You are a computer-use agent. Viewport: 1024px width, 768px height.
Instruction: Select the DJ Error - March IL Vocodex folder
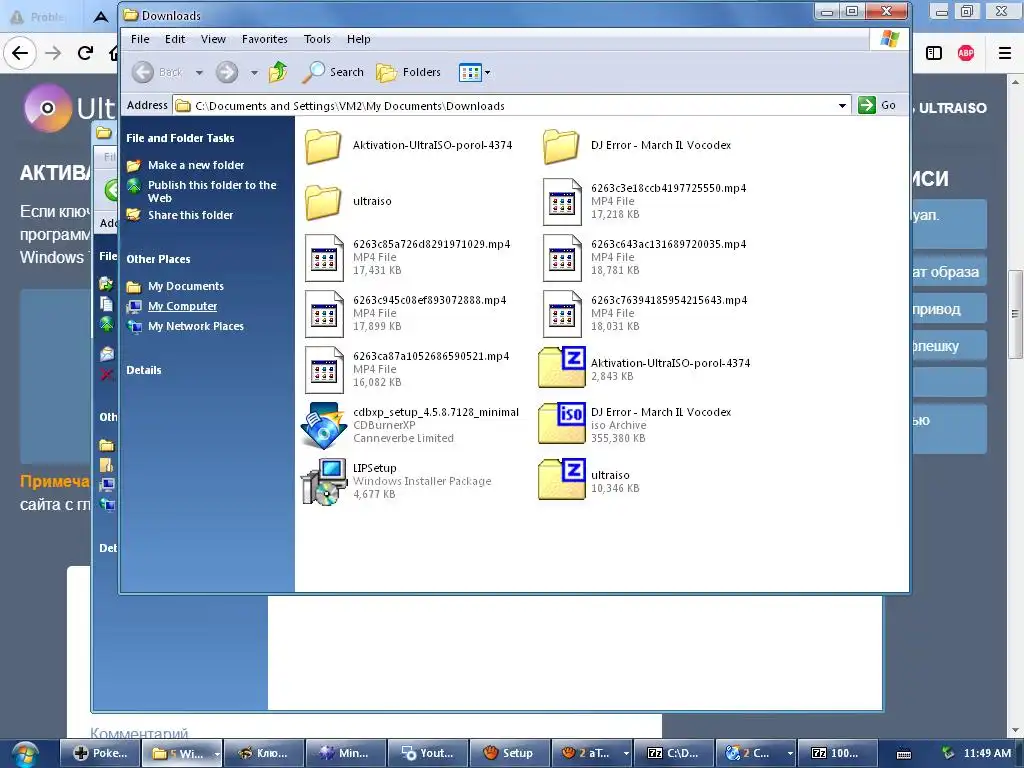tap(561, 146)
